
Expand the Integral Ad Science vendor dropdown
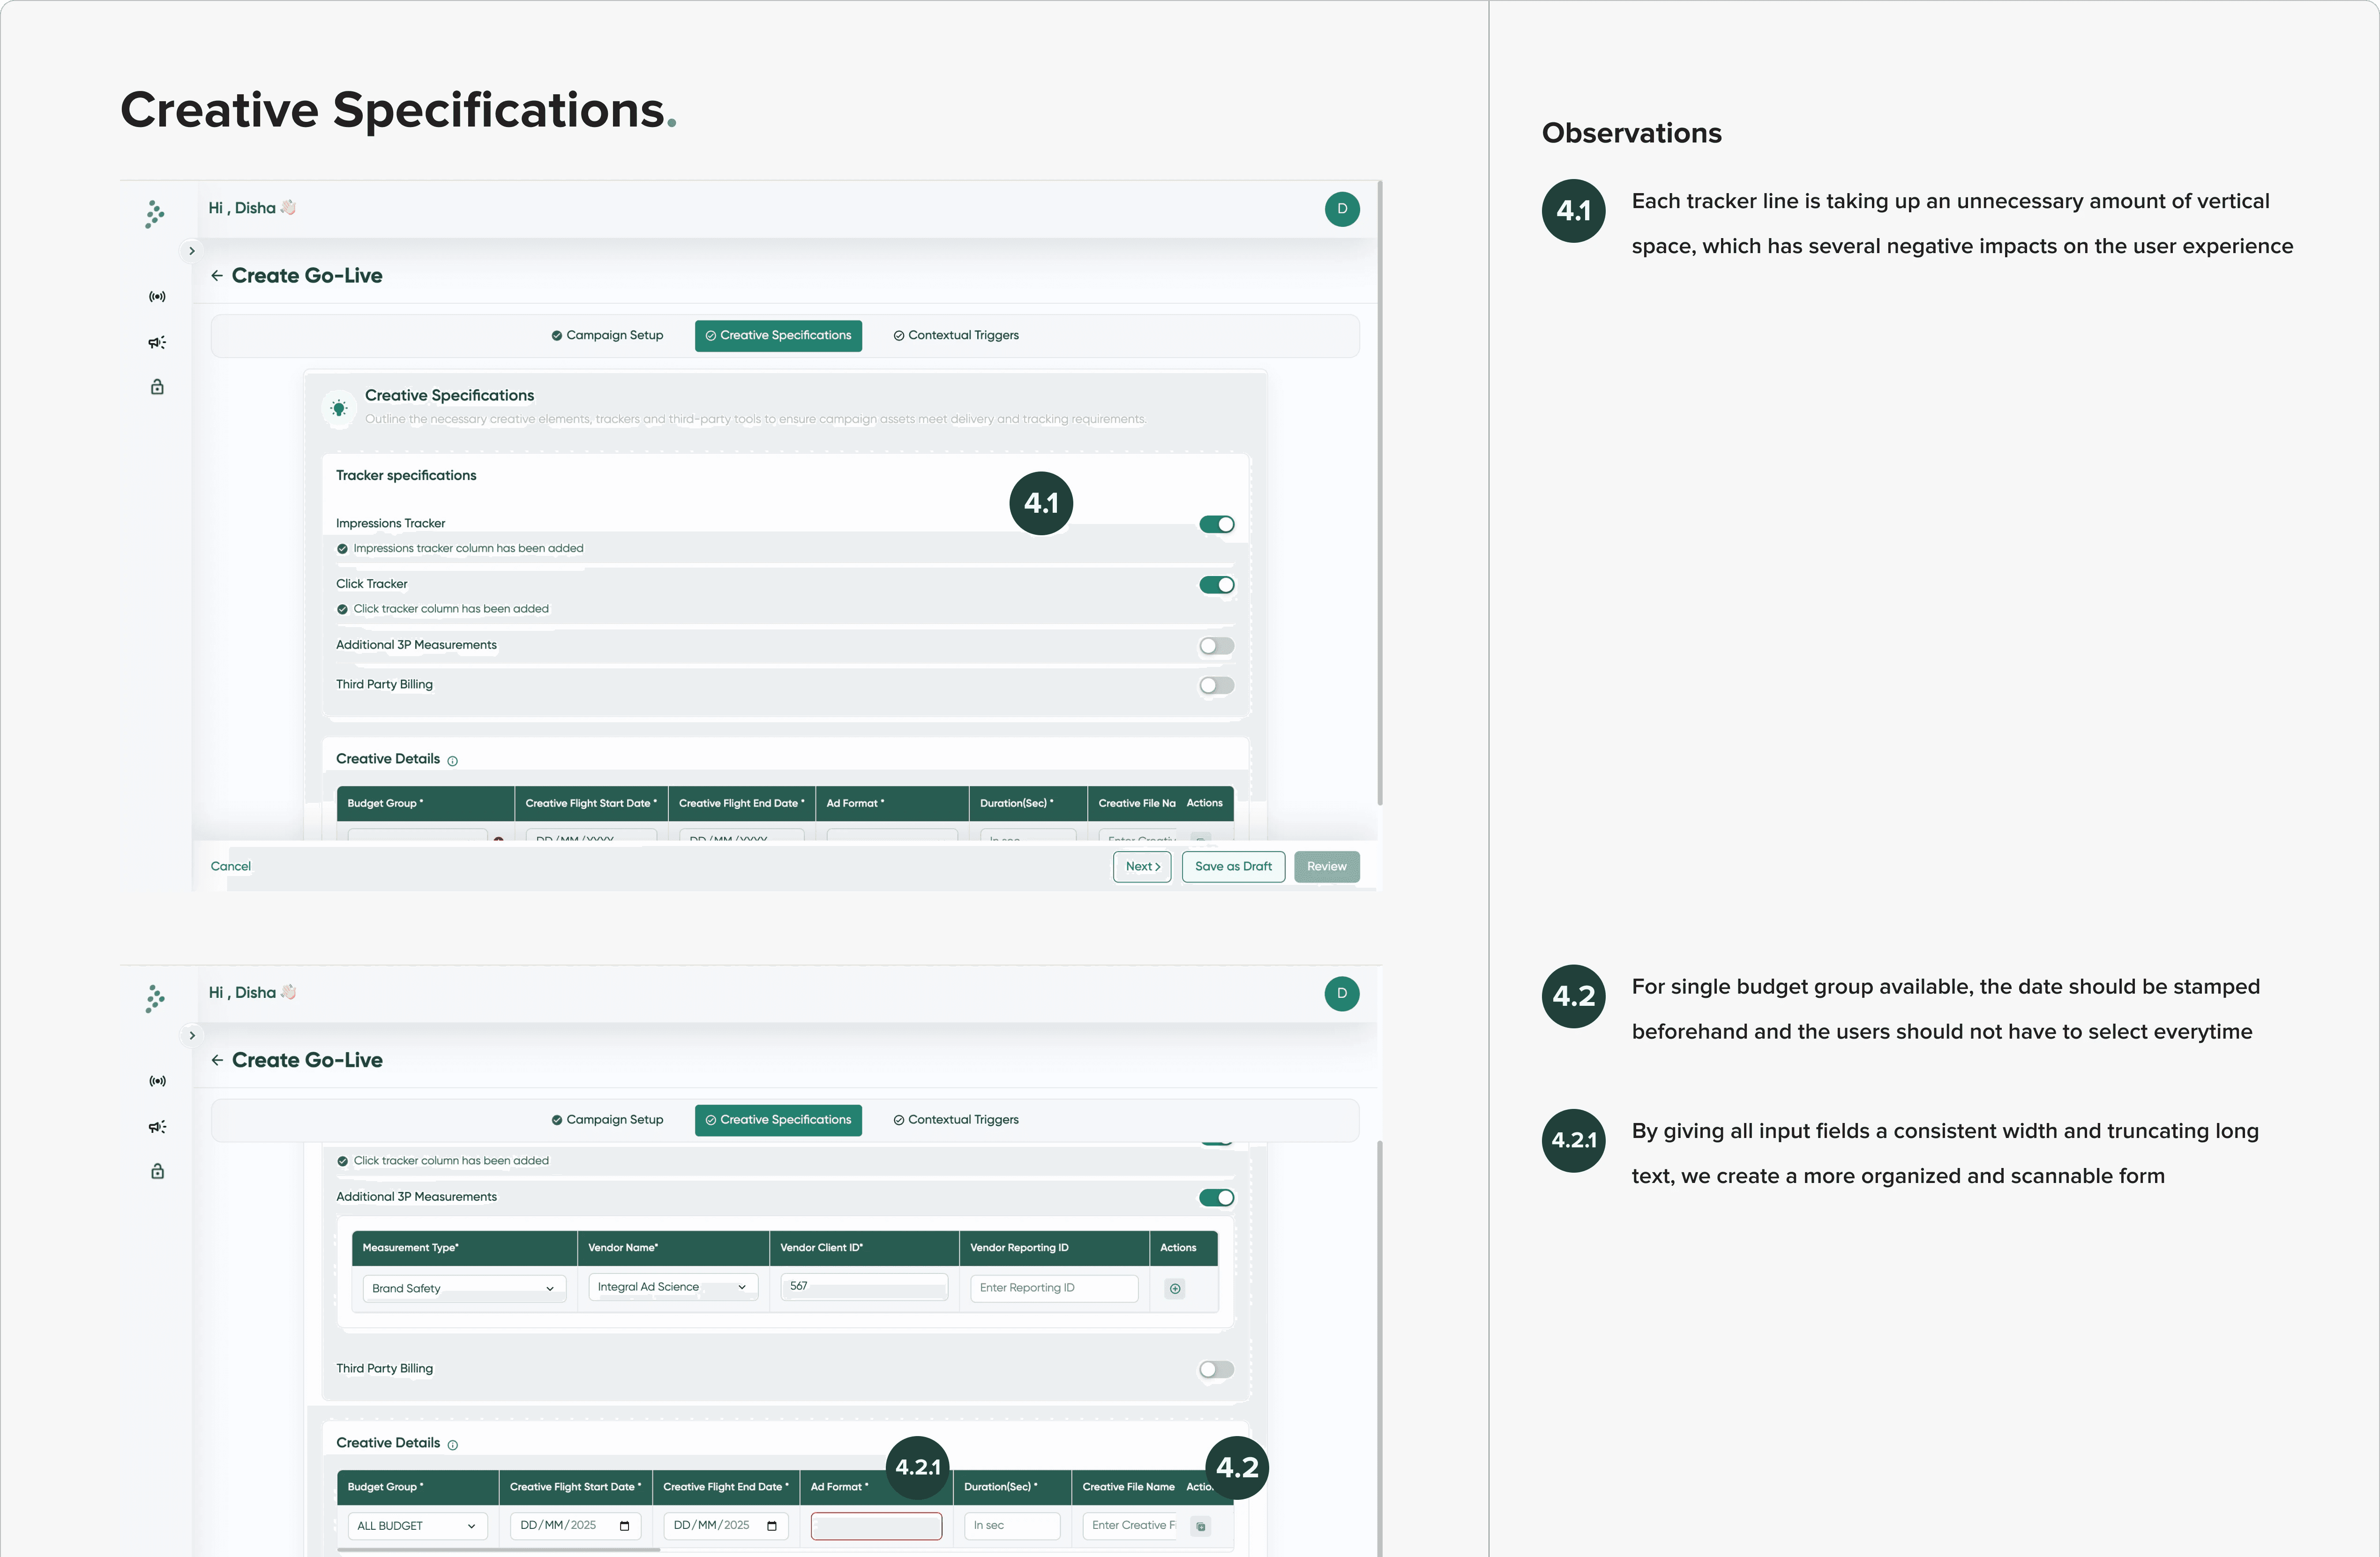point(672,1287)
